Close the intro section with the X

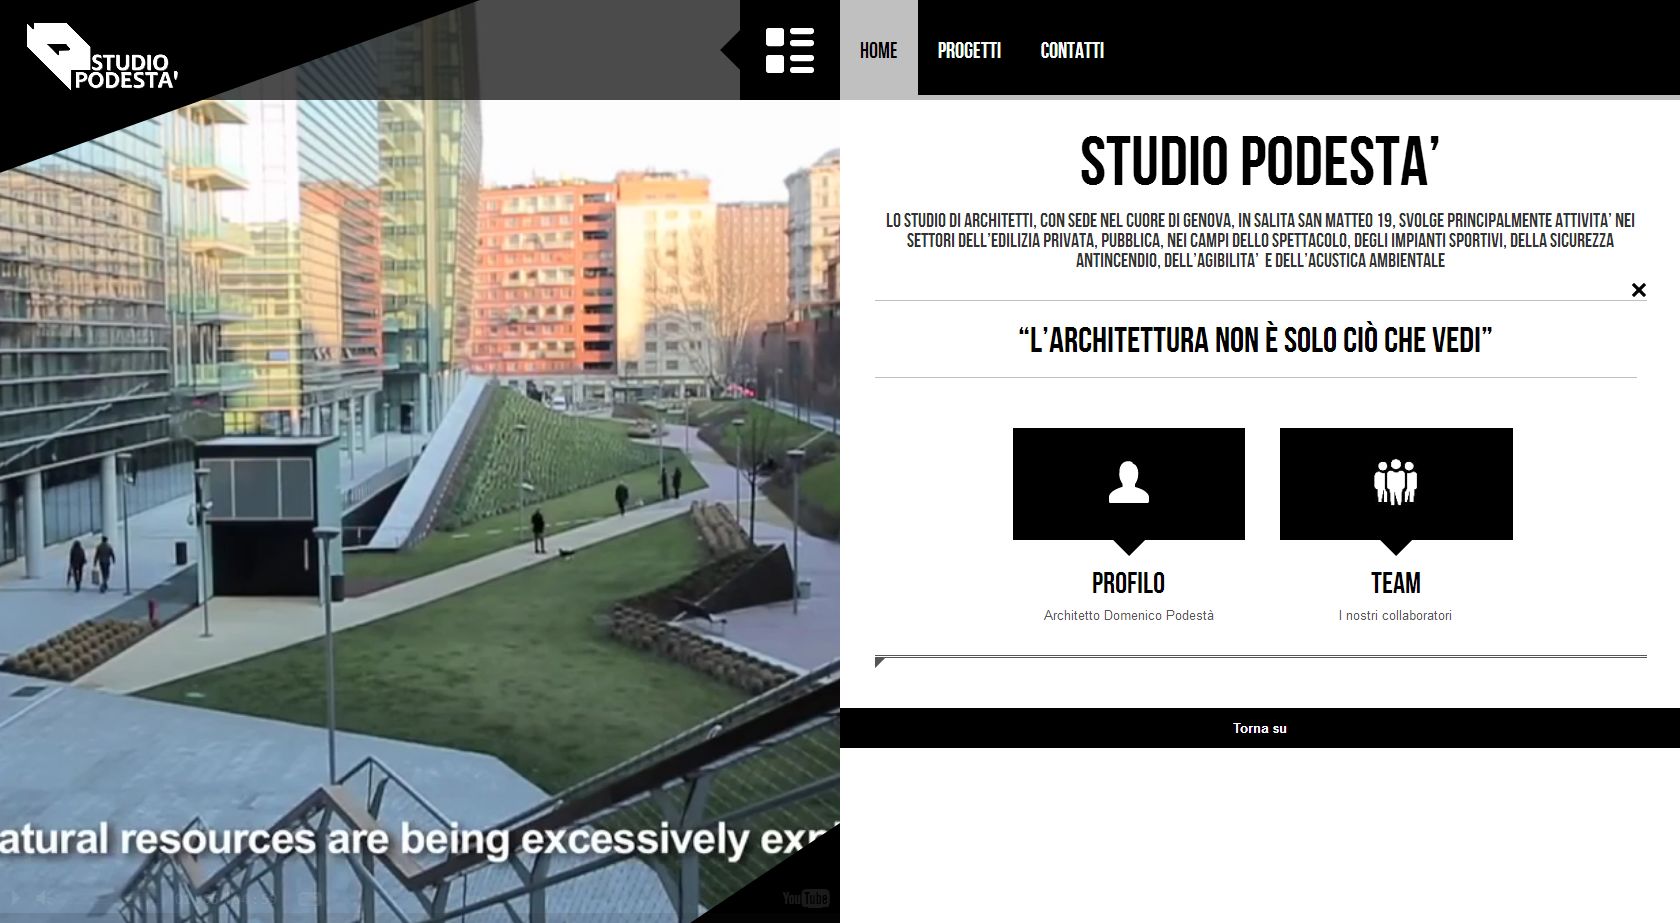click(x=1638, y=290)
